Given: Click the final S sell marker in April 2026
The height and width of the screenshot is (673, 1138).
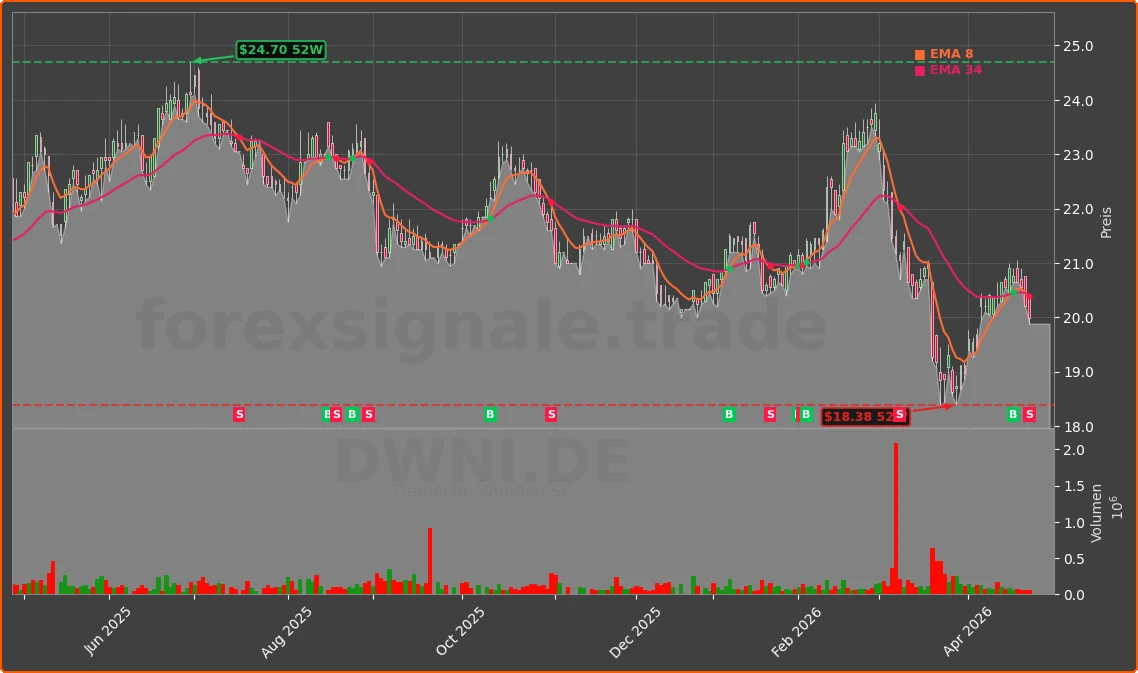Looking at the screenshot, I should 1029,415.
